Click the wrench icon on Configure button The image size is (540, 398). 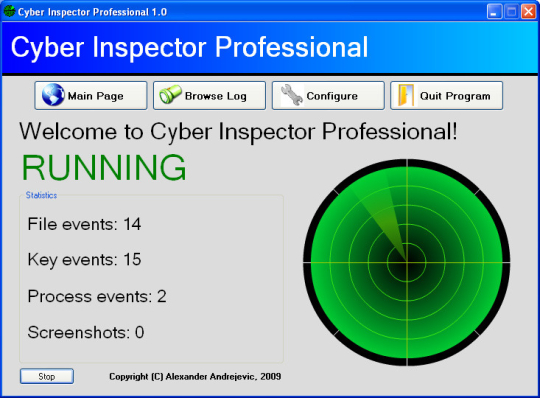click(x=292, y=95)
